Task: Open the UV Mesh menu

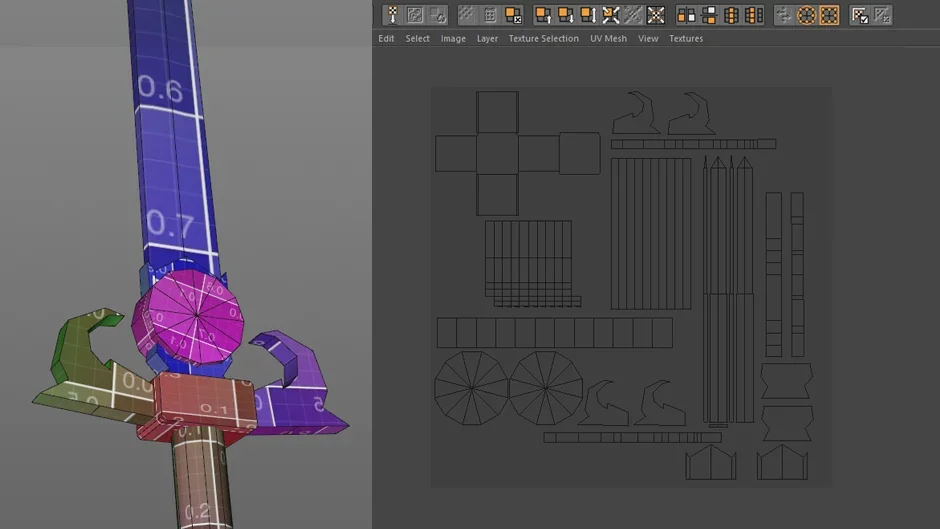Action: pos(608,38)
